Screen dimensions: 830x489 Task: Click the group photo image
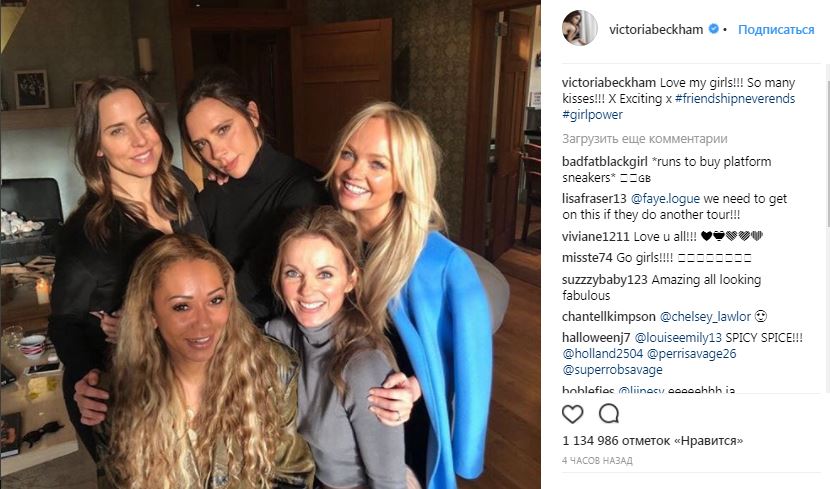click(x=270, y=244)
